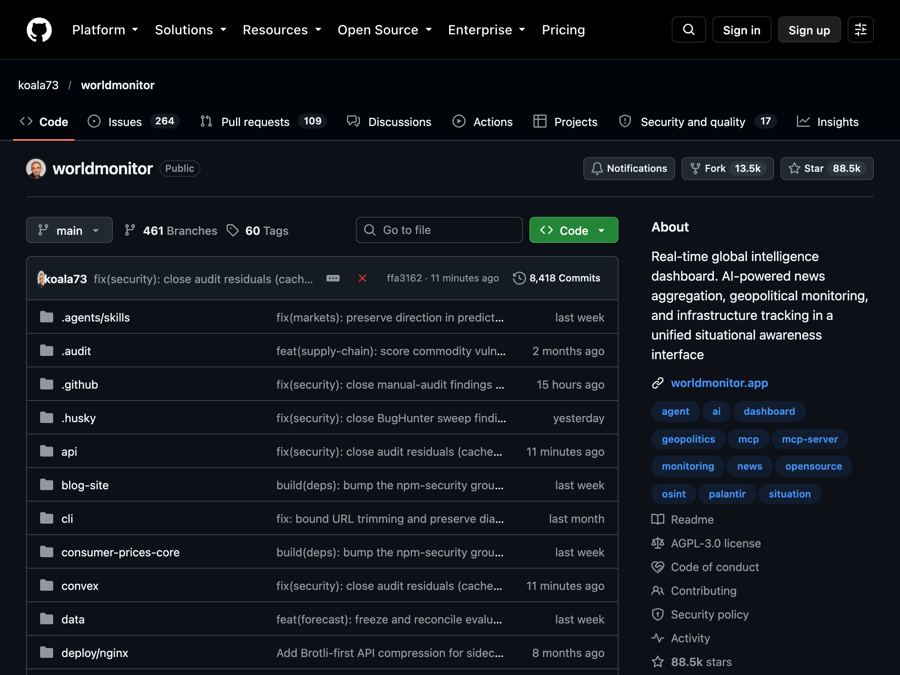Click the Notifications bell button
Image resolution: width=900 pixels, height=675 pixels.
629,169
